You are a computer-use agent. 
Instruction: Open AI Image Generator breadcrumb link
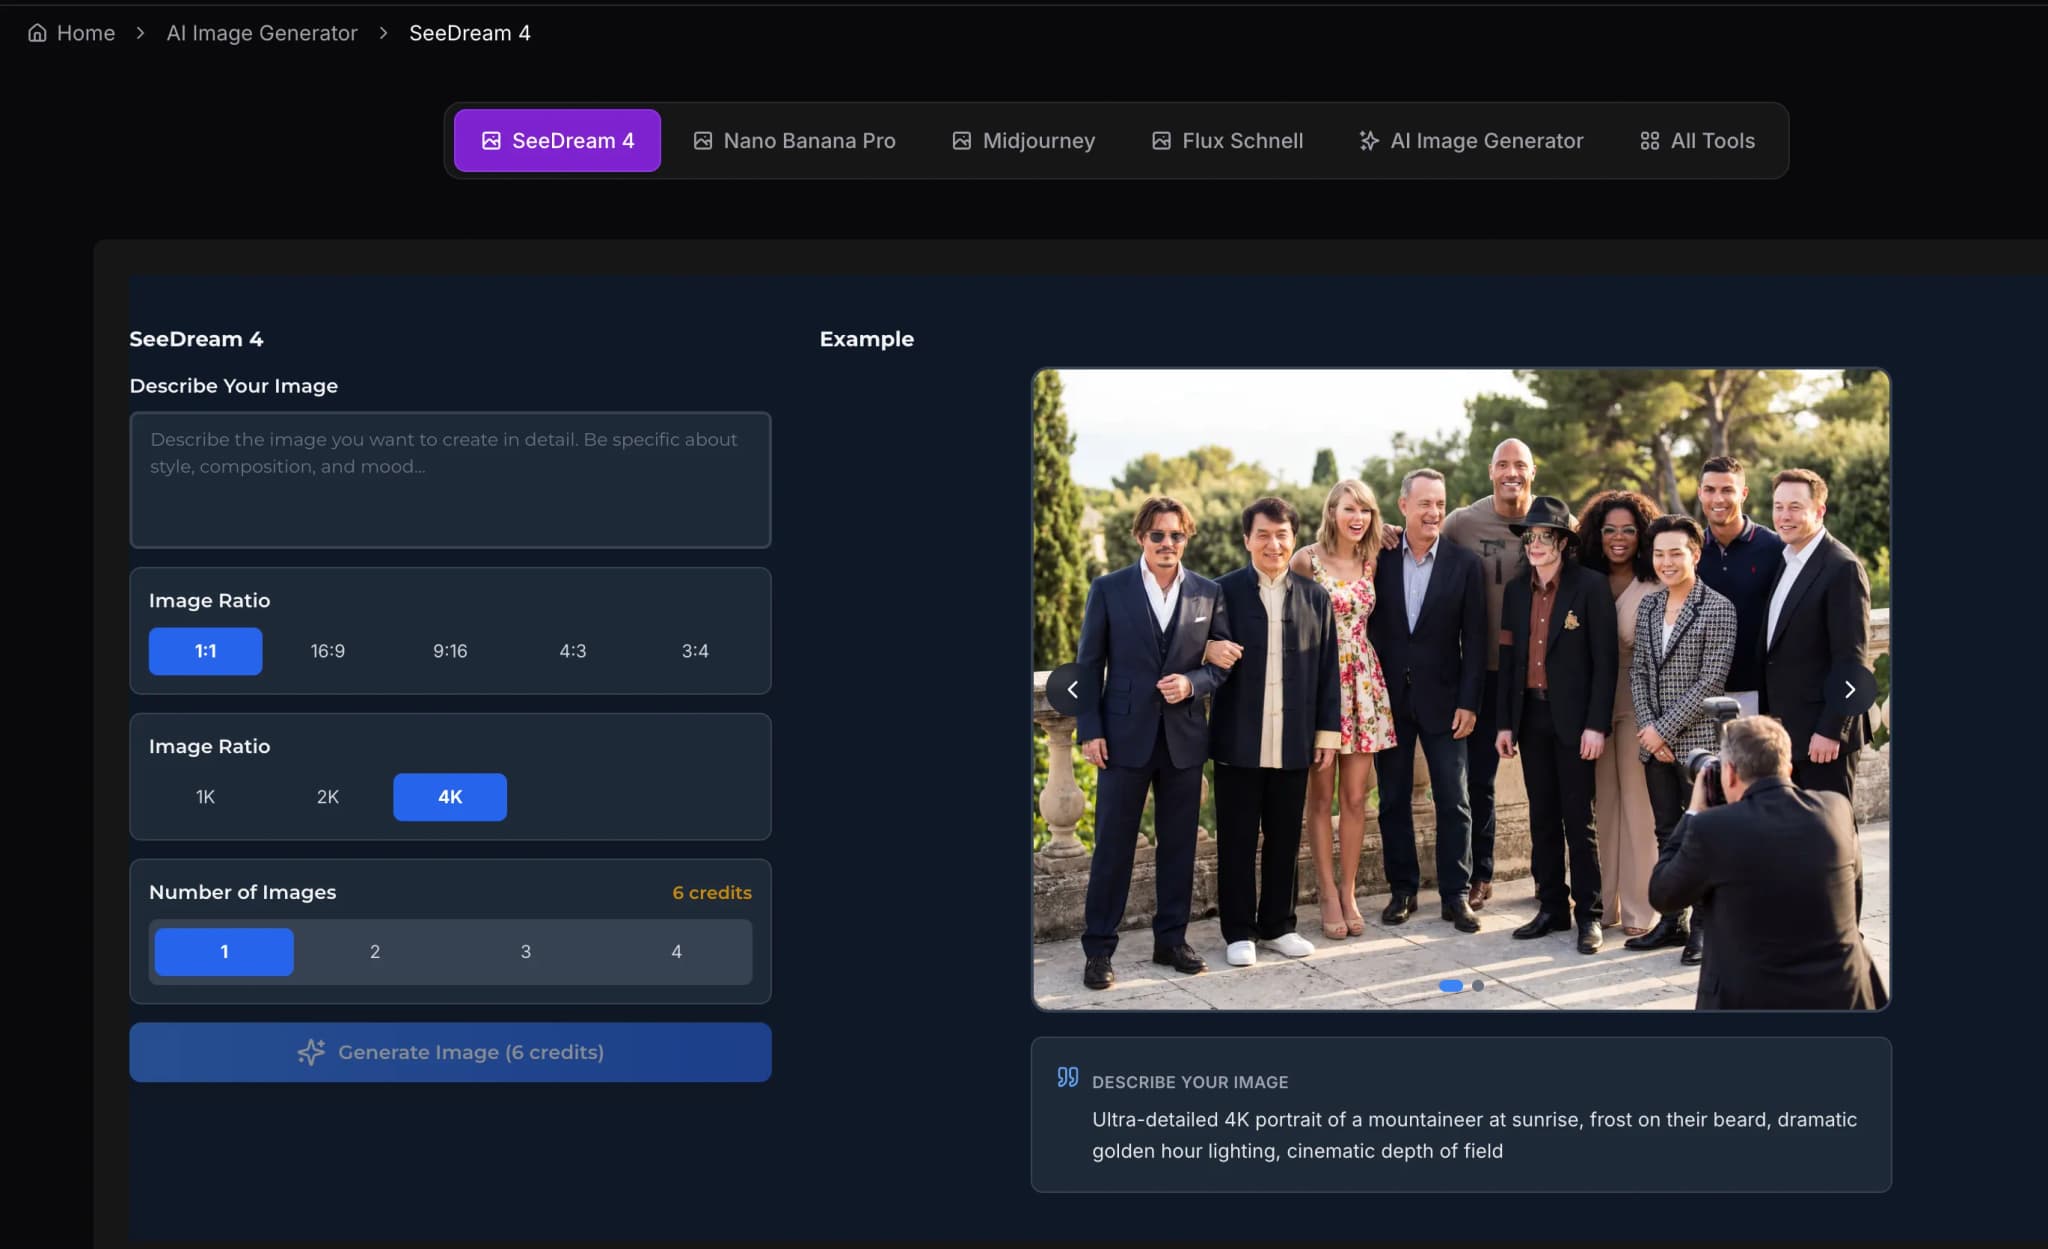click(262, 33)
